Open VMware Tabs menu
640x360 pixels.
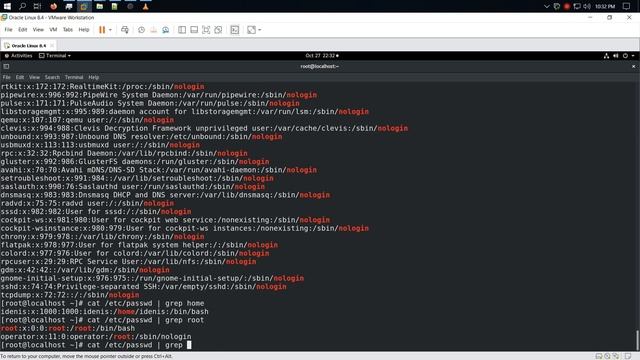68,30
